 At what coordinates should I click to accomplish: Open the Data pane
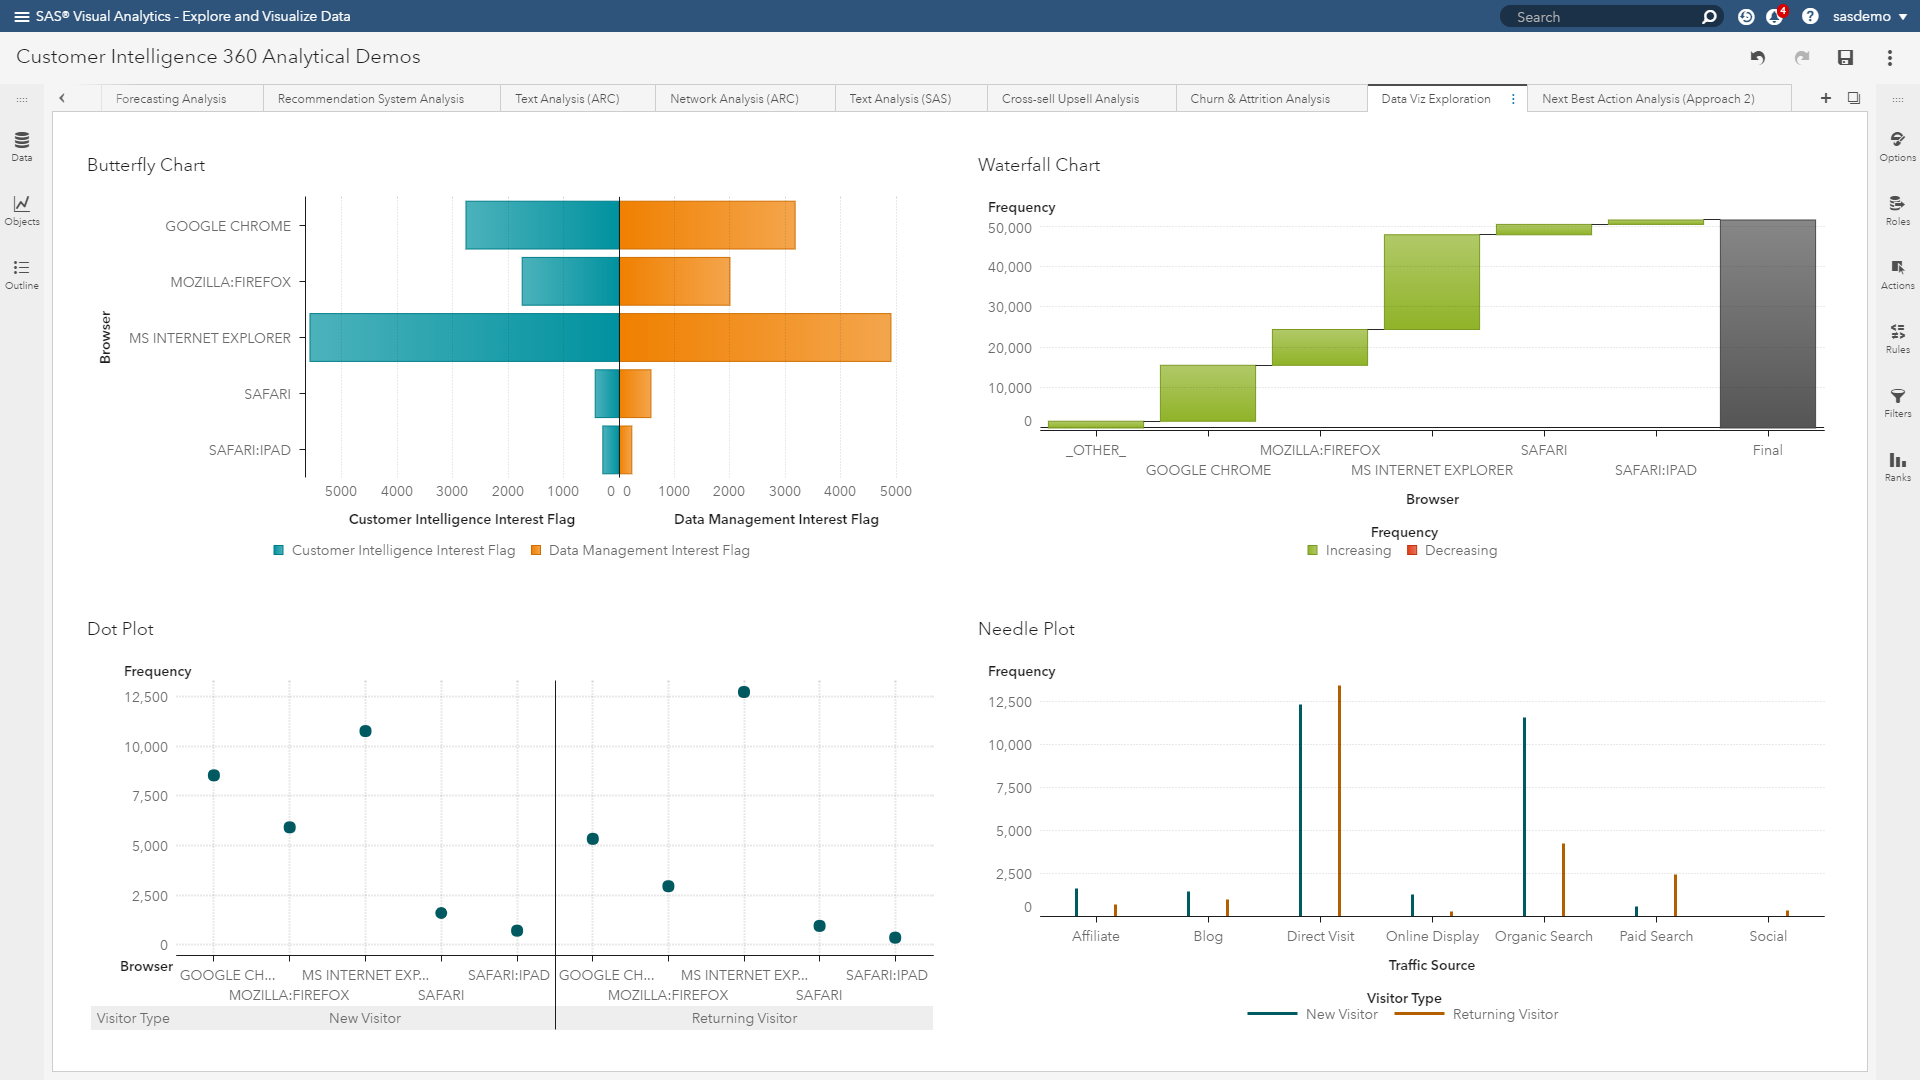tap(22, 146)
